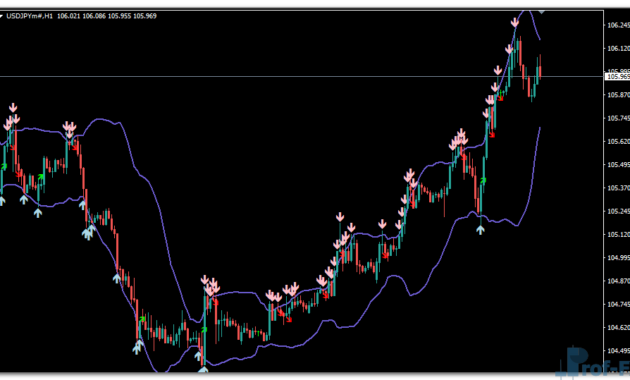The width and height of the screenshot is (630, 380).
Task: Click the 105.870 price axis label
Action: tap(618, 95)
